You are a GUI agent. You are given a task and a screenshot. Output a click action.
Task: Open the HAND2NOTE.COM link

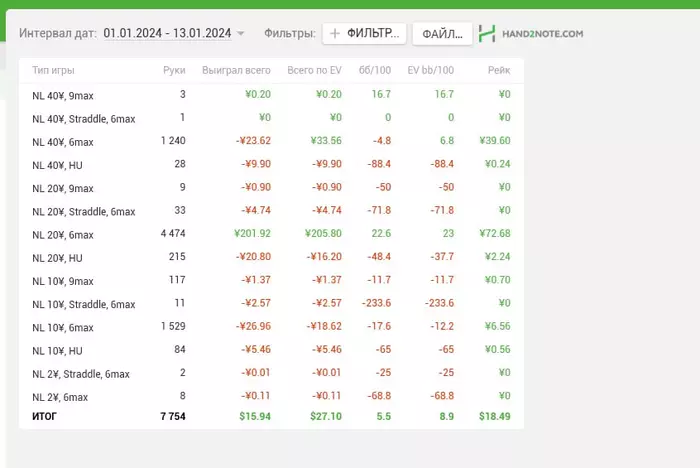tap(542, 34)
